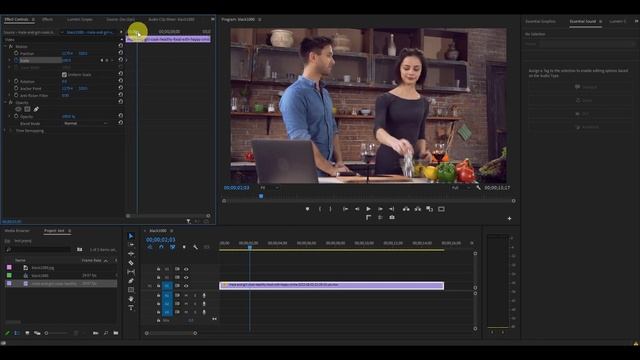Select the Slip tool

131,272
